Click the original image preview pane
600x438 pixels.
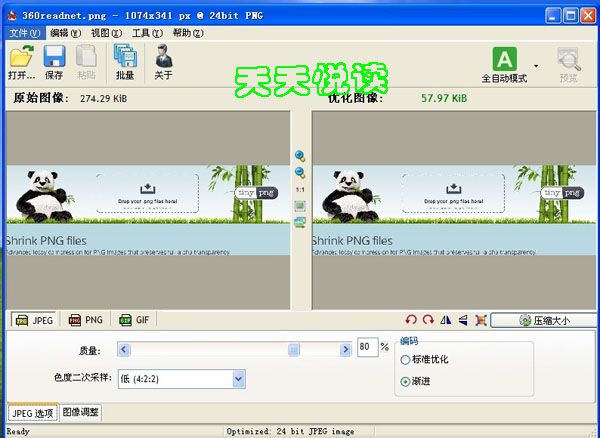148,210
